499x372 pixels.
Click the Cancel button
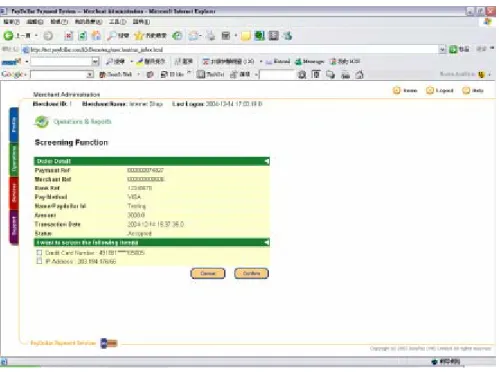tap(208, 273)
